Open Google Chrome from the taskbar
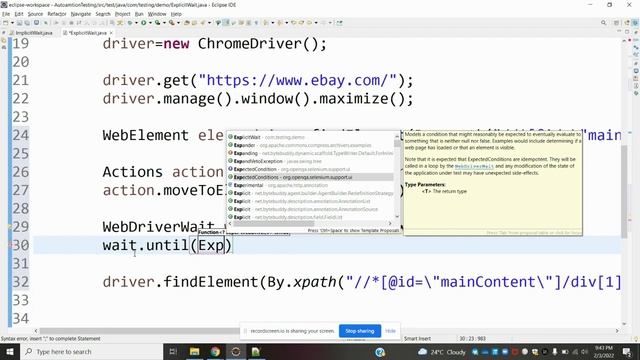Screen dimensions: 640x360 (215, 351)
